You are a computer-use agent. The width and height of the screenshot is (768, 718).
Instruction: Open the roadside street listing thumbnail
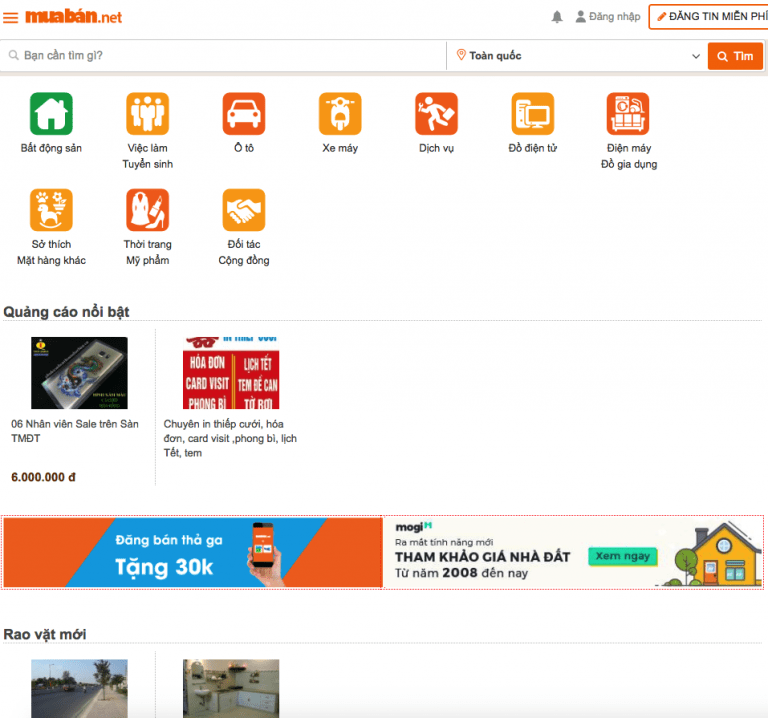tap(79, 688)
